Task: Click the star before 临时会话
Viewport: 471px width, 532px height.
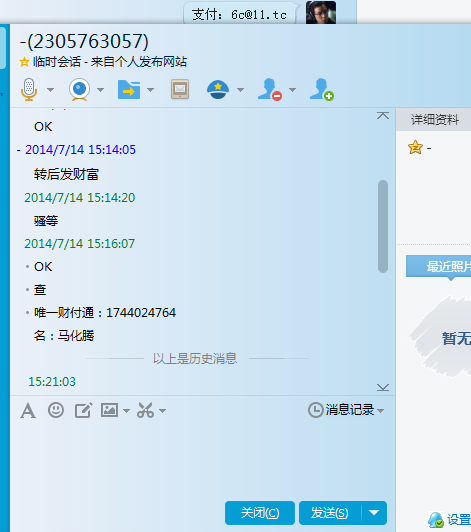Action: [24, 62]
